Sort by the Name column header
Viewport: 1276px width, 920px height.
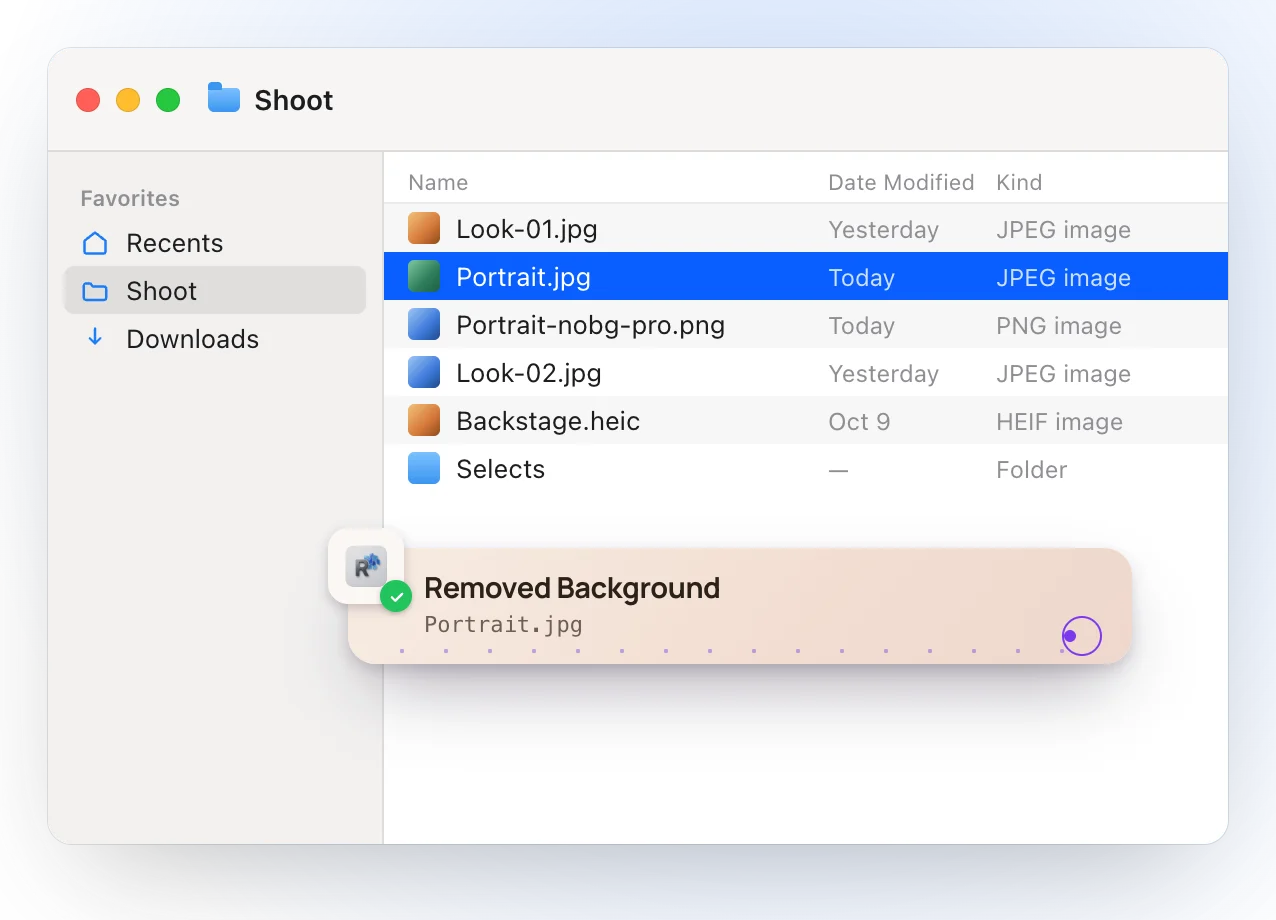click(x=438, y=182)
